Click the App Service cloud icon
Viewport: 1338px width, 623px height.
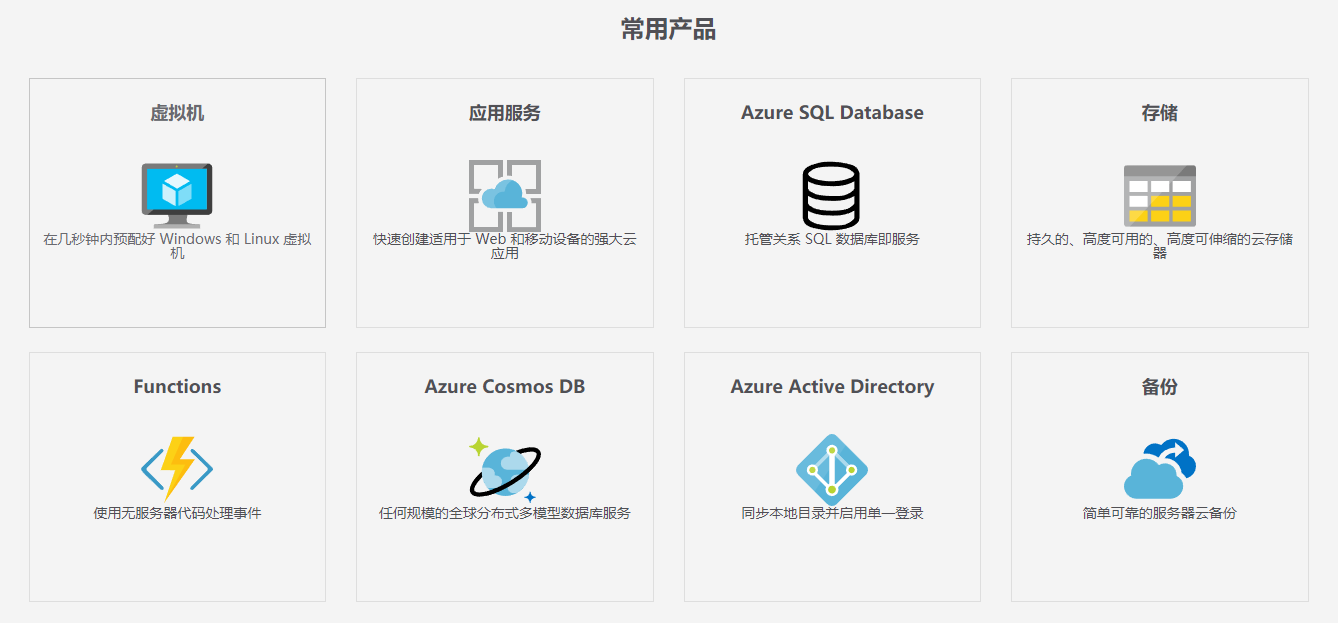(505, 195)
